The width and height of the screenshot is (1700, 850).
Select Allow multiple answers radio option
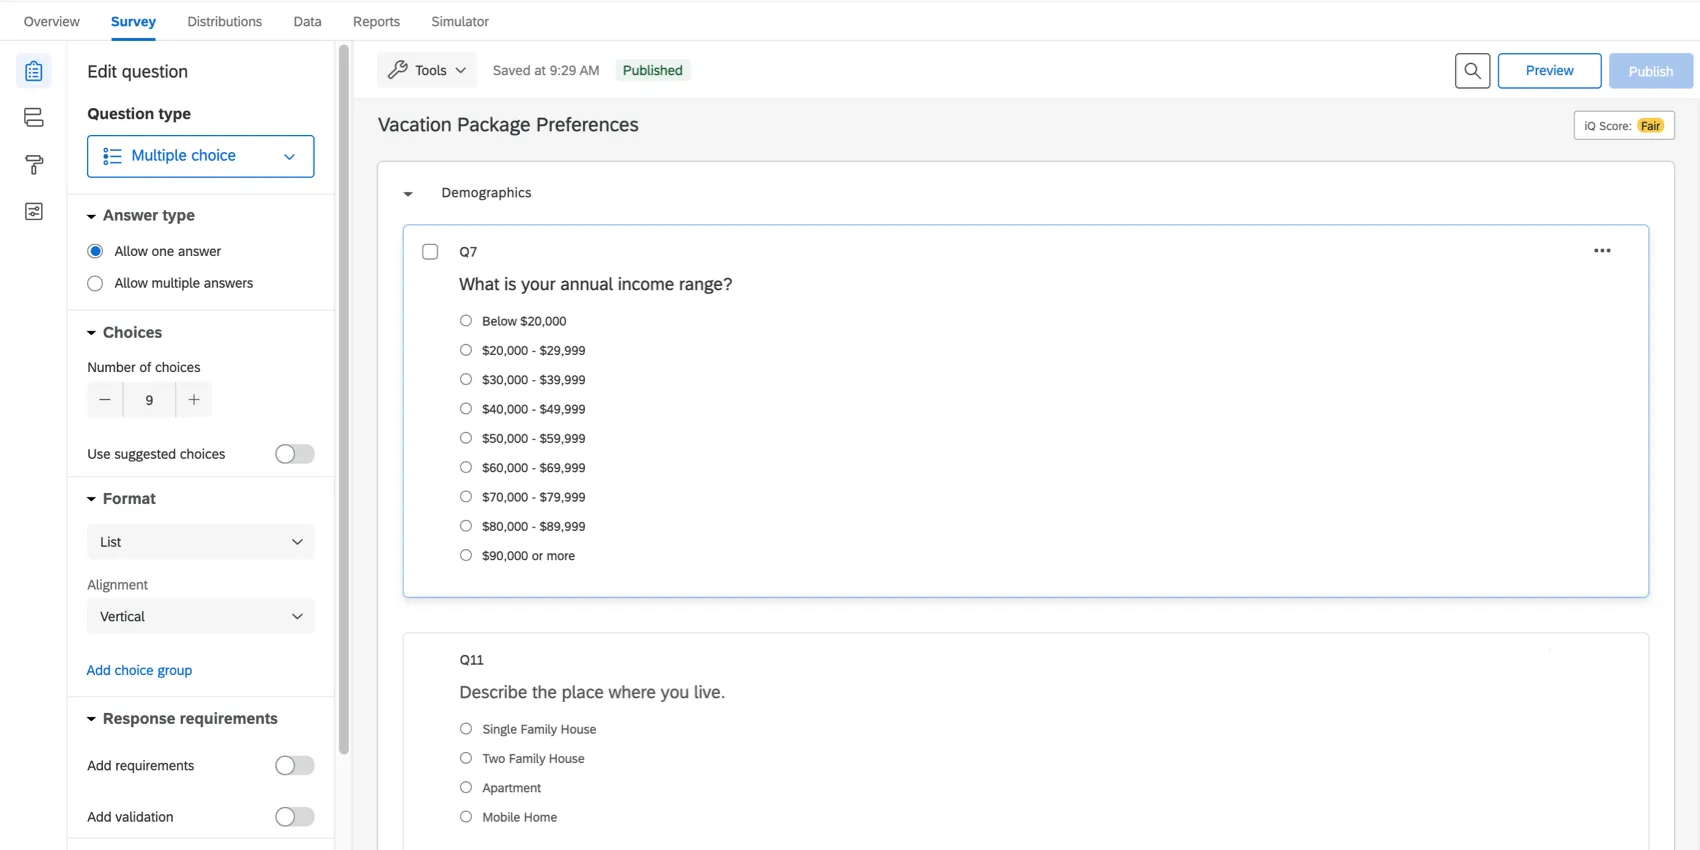(x=95, y=284)
